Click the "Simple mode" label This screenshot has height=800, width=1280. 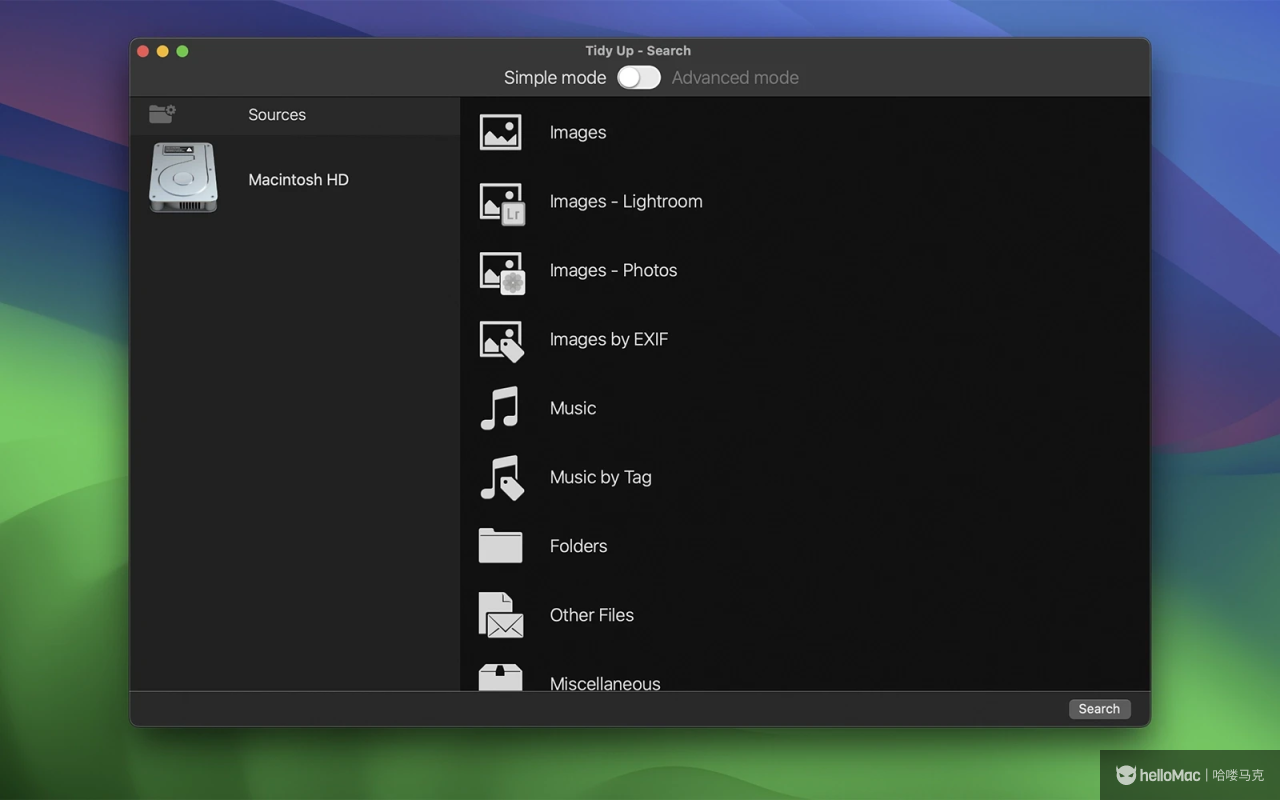[555, 77]
